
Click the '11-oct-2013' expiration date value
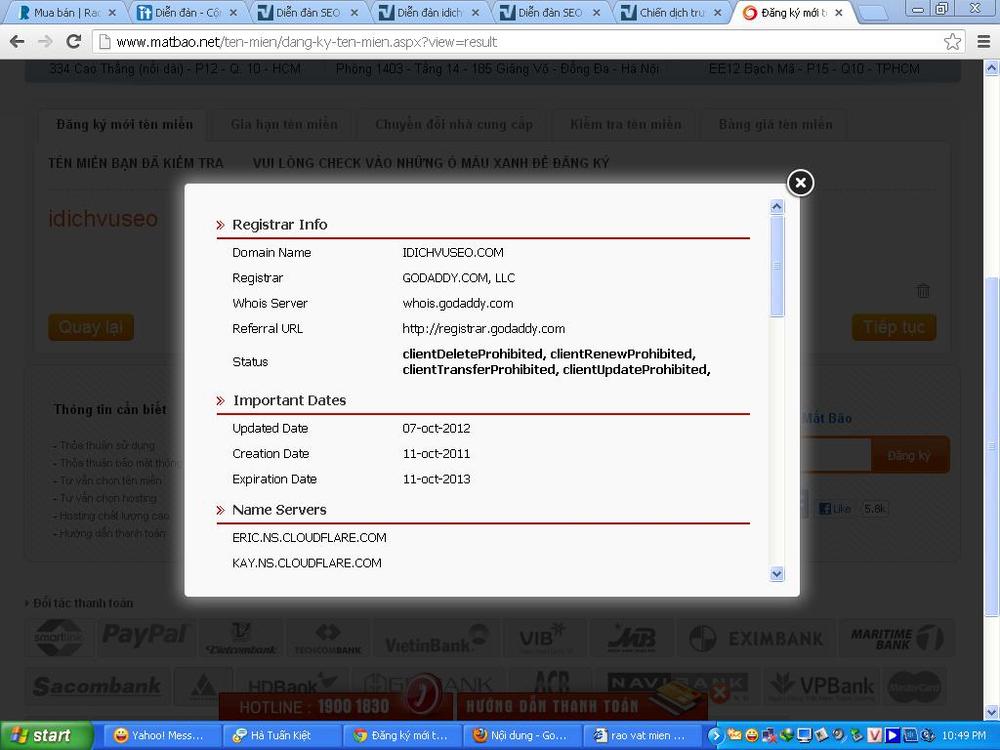(x=436, y=479)
